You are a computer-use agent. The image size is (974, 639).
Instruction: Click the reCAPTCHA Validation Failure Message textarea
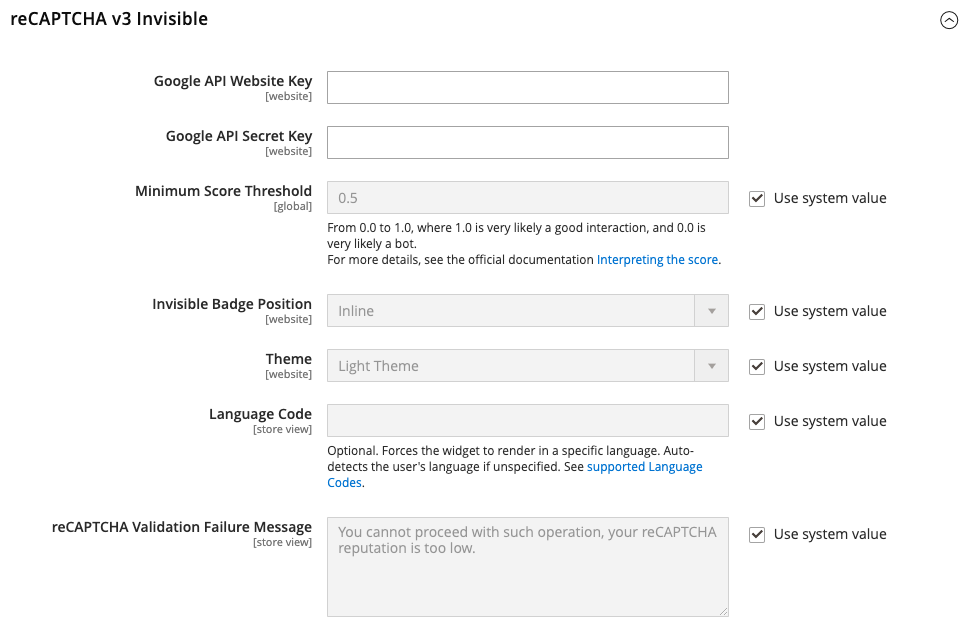click(527, 567)
